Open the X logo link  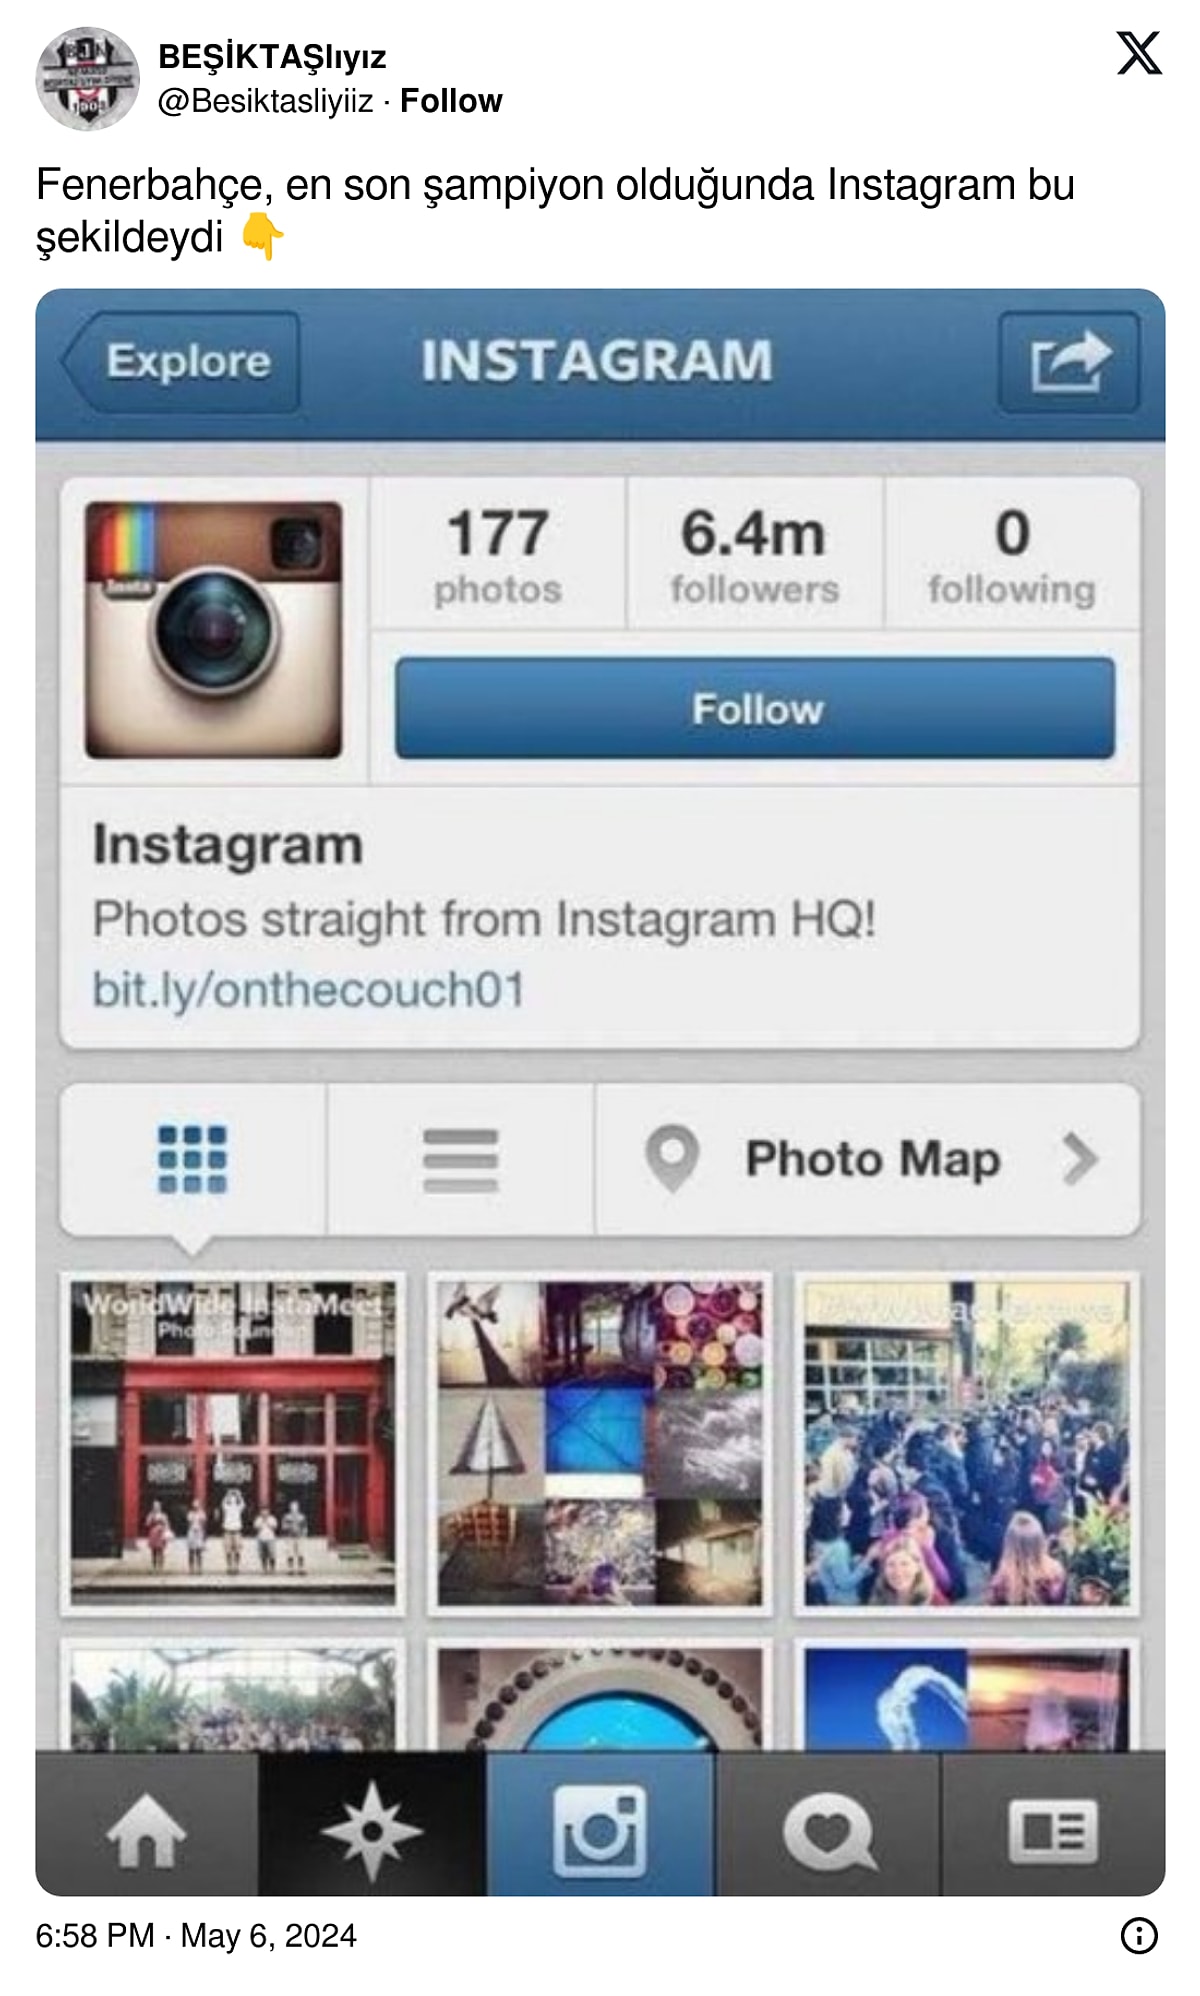coord(1139,53)
